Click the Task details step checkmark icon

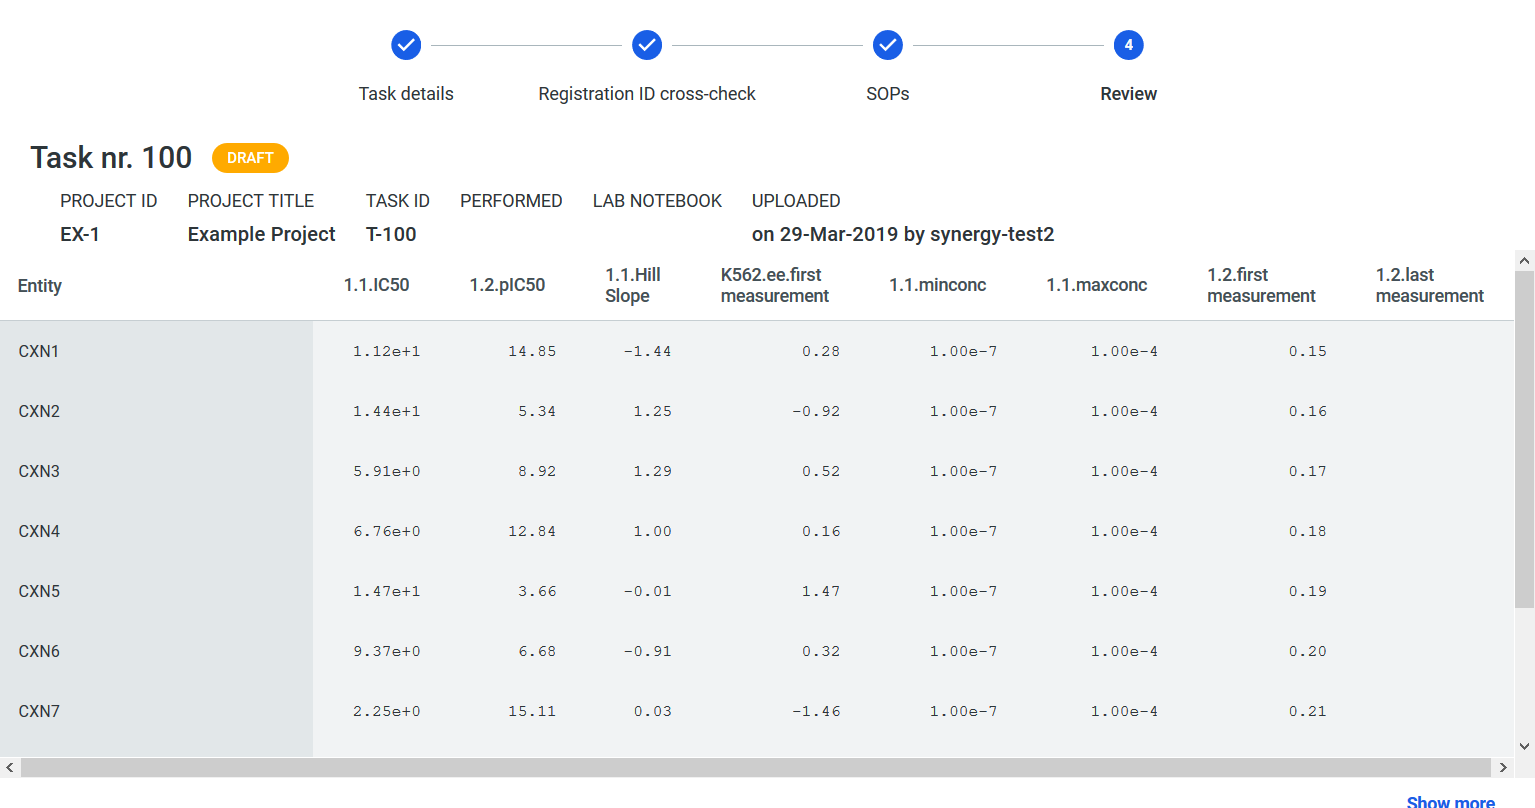coord(406,45)
